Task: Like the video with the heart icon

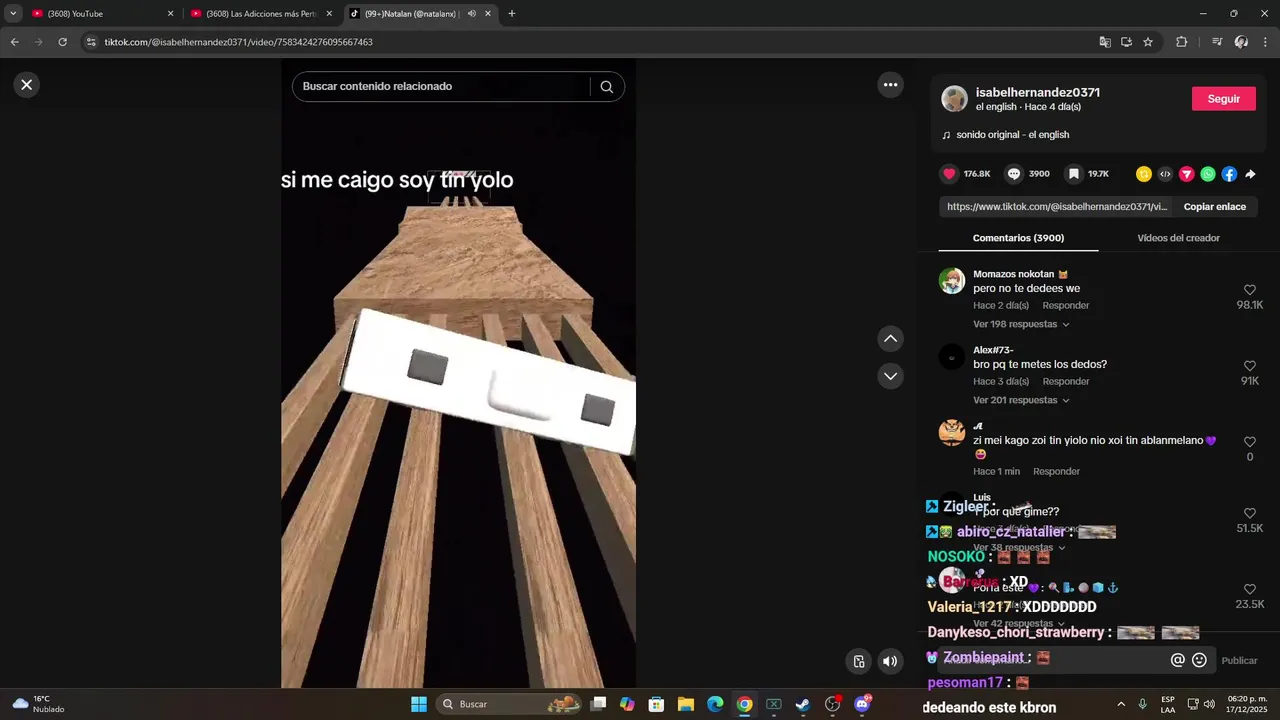Action: pos(949,174)
